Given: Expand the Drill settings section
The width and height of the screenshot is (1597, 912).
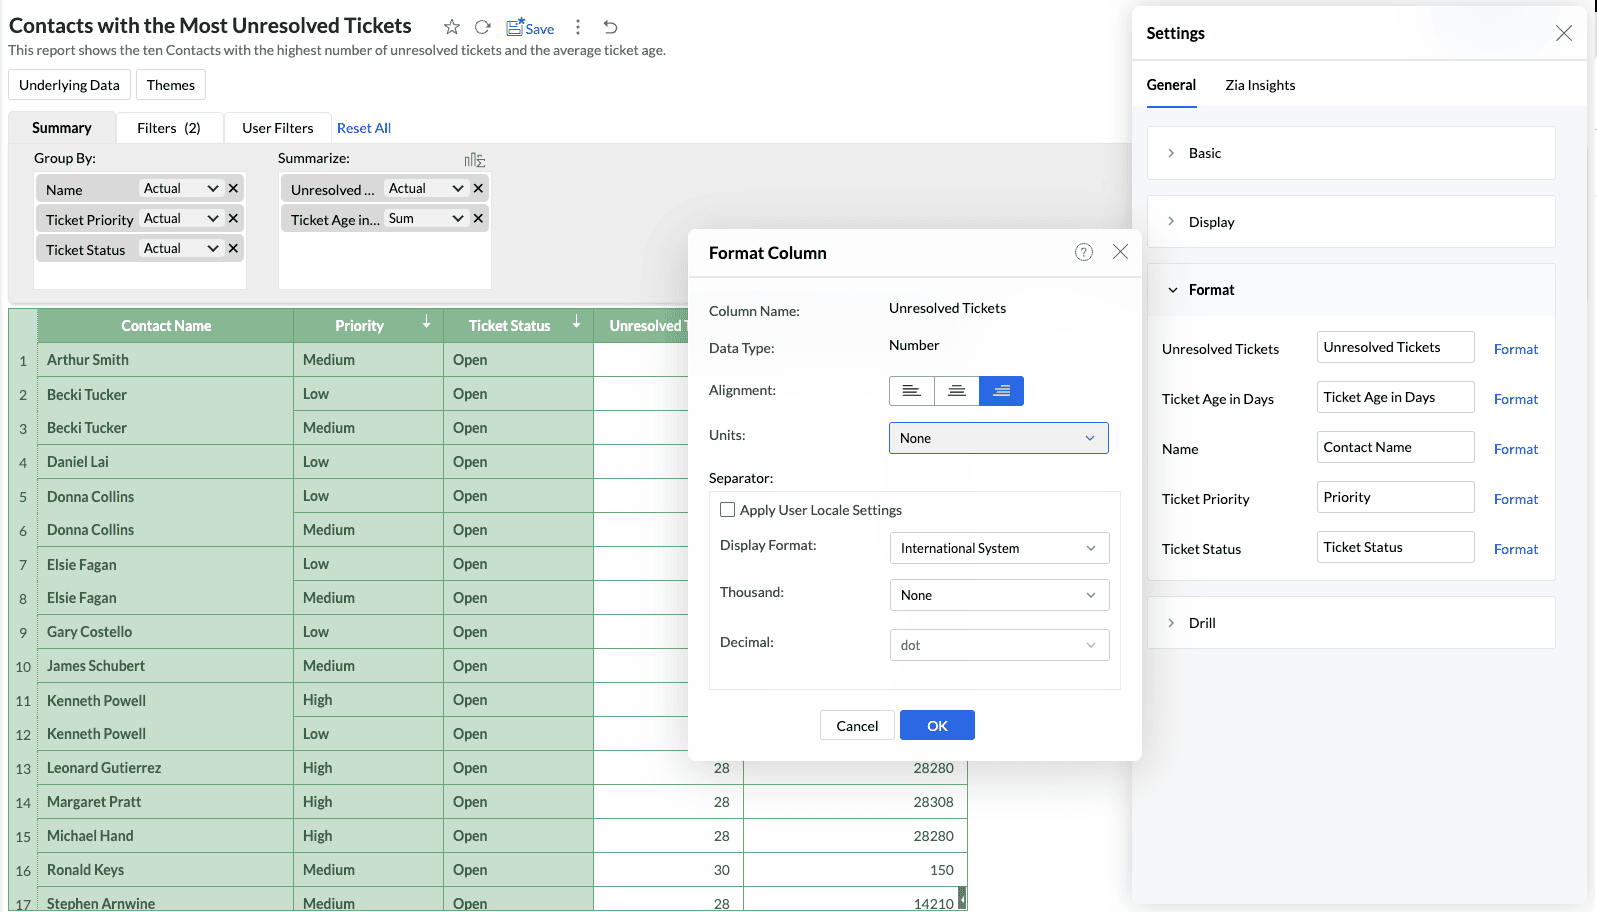Looking at the screenshot, I should 1351,623.
